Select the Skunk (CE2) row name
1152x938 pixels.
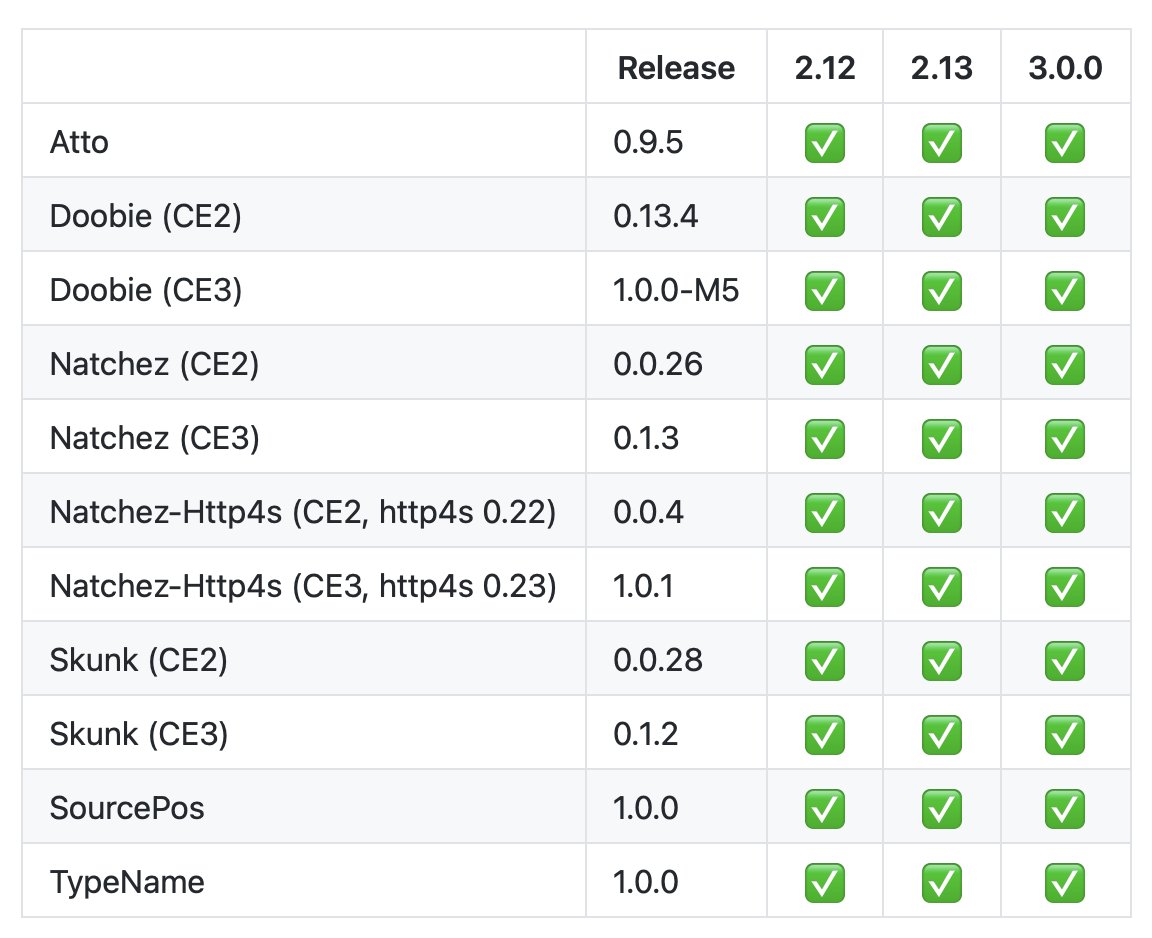pyautogui.click(x=138, y=661)
